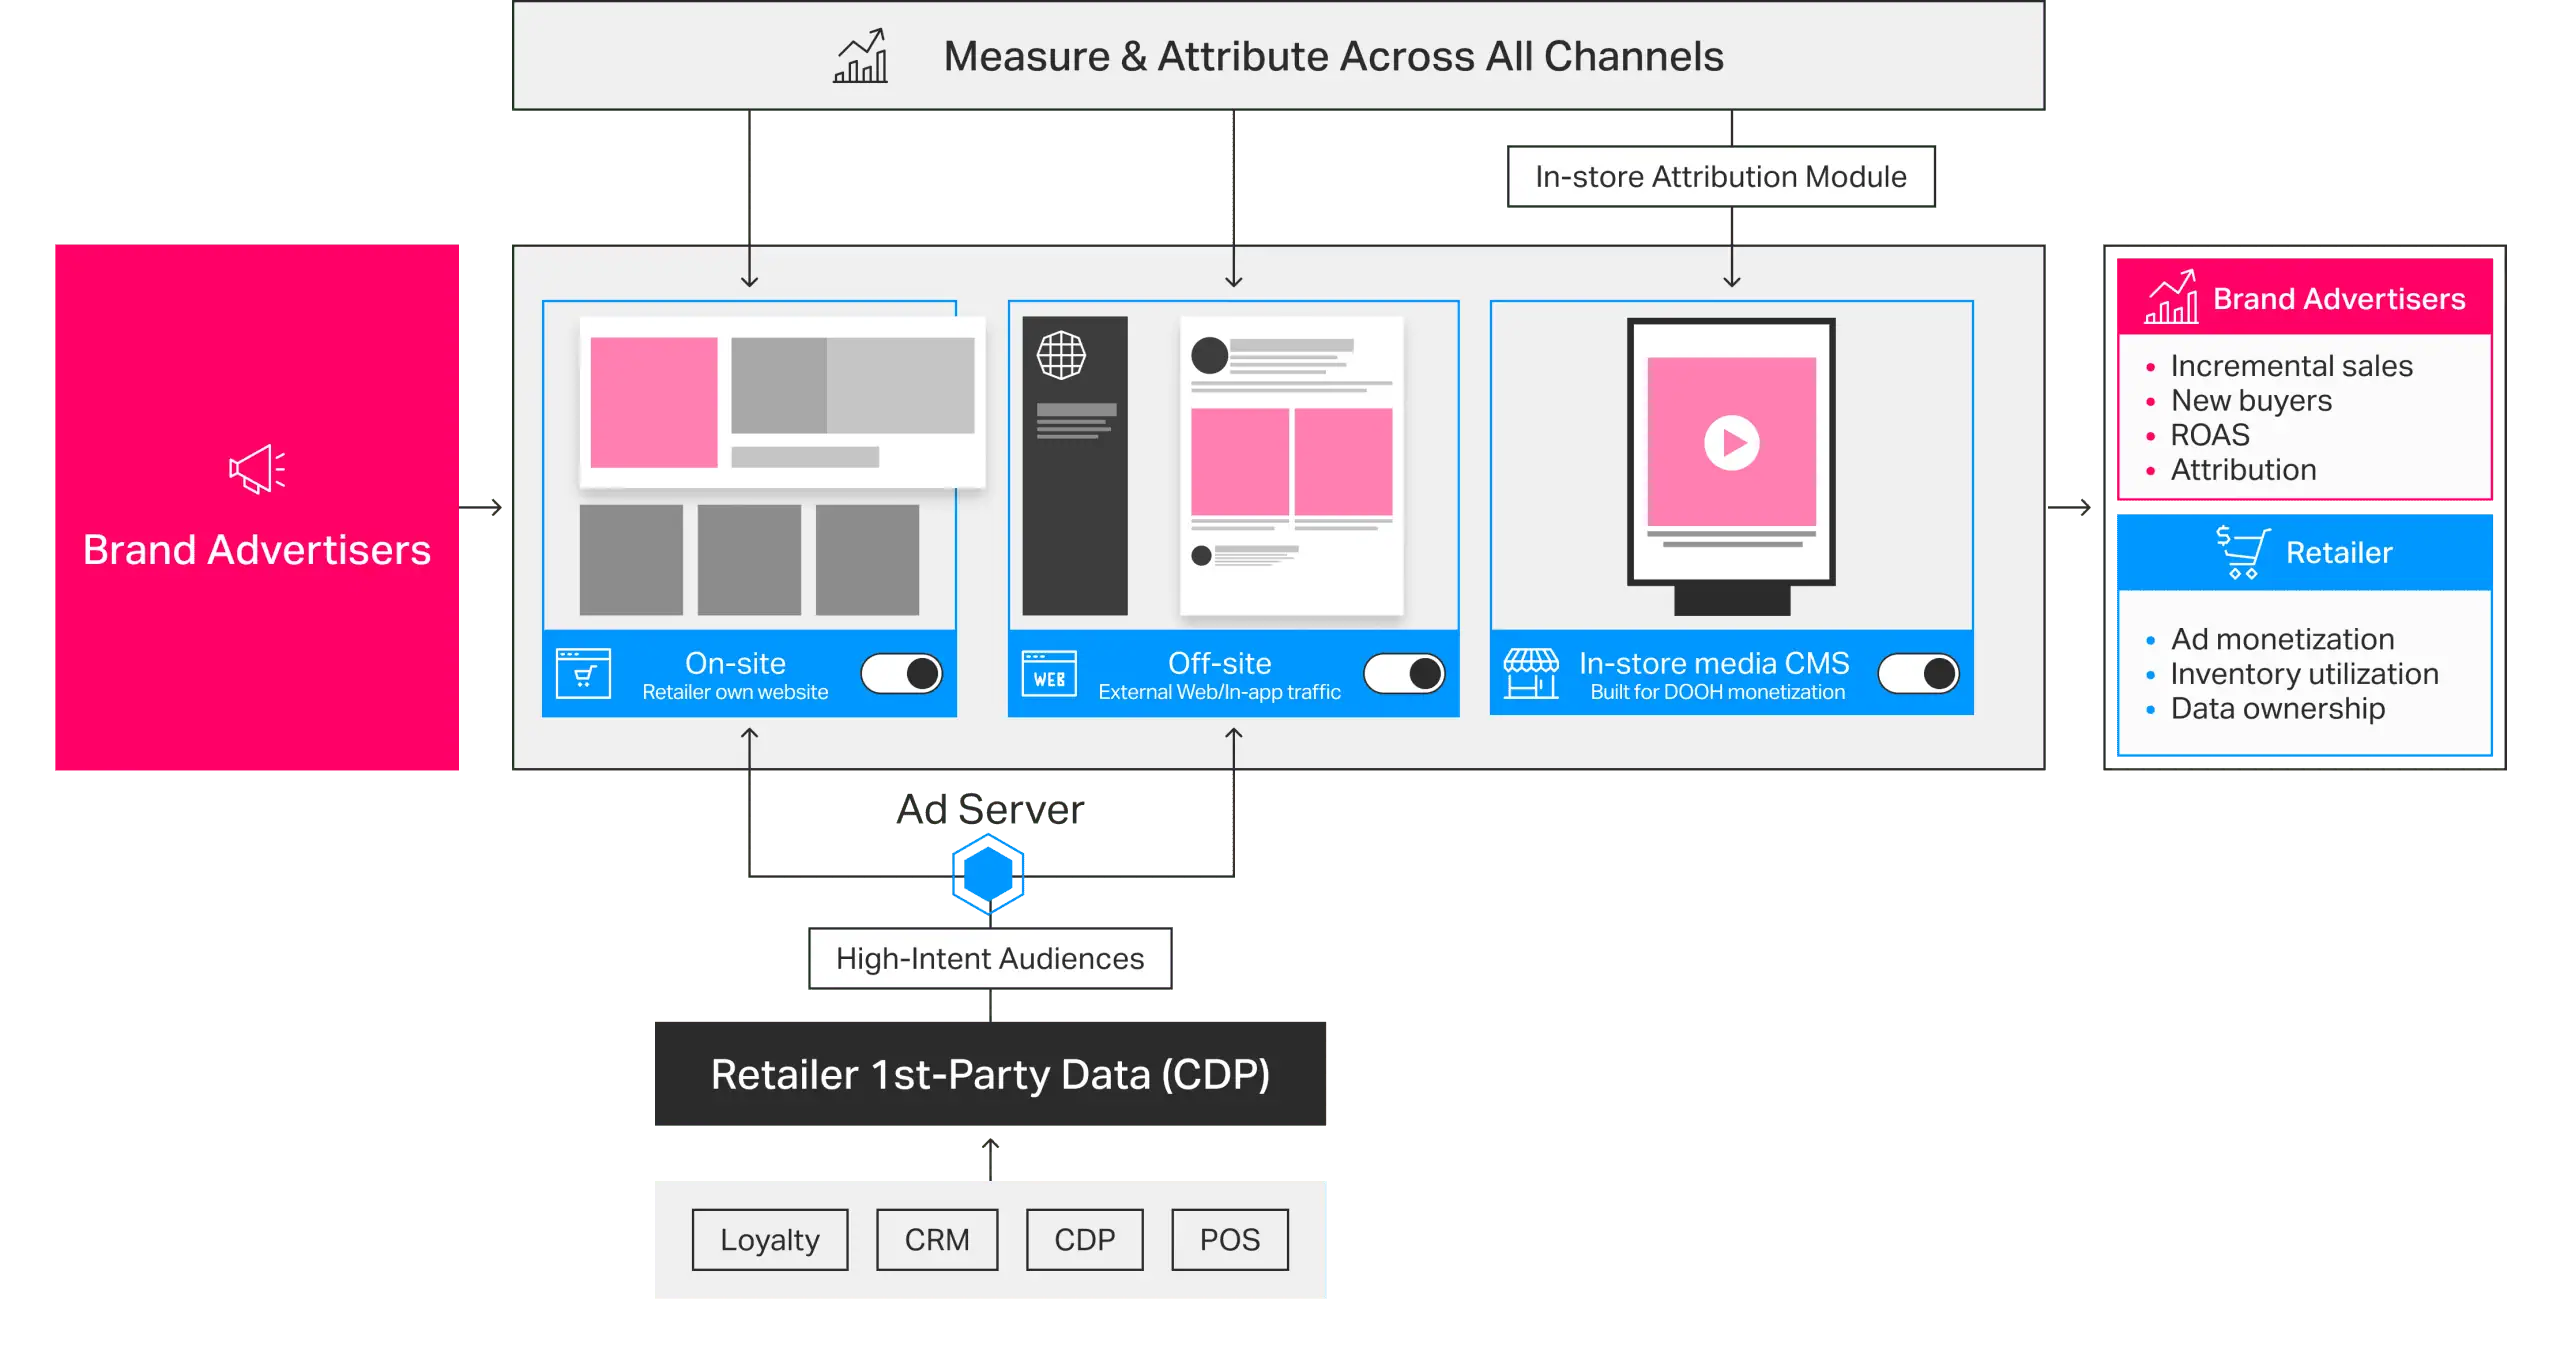Click the storefront icon for In-store media CMS
Image resolution: width=2560 pixels, height=1354 pixels.
click(1531, 674)
